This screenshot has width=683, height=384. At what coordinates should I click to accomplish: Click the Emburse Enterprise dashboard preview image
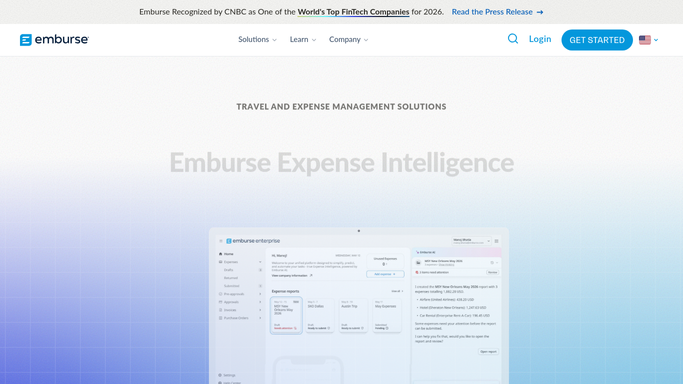pos(359,306)
